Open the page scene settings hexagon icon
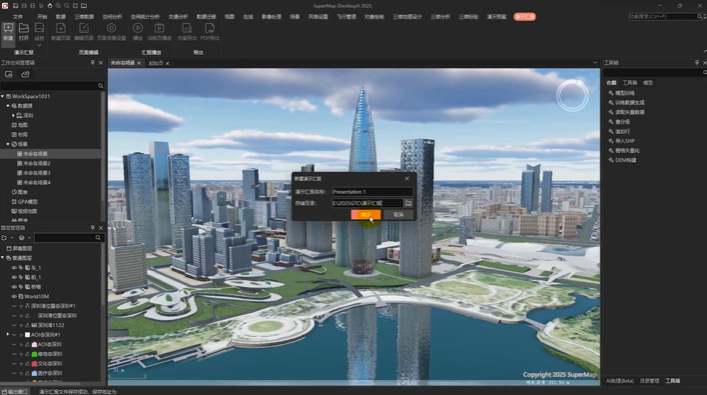The width and height of the screenshot is (707, 395). coord(111,28)
